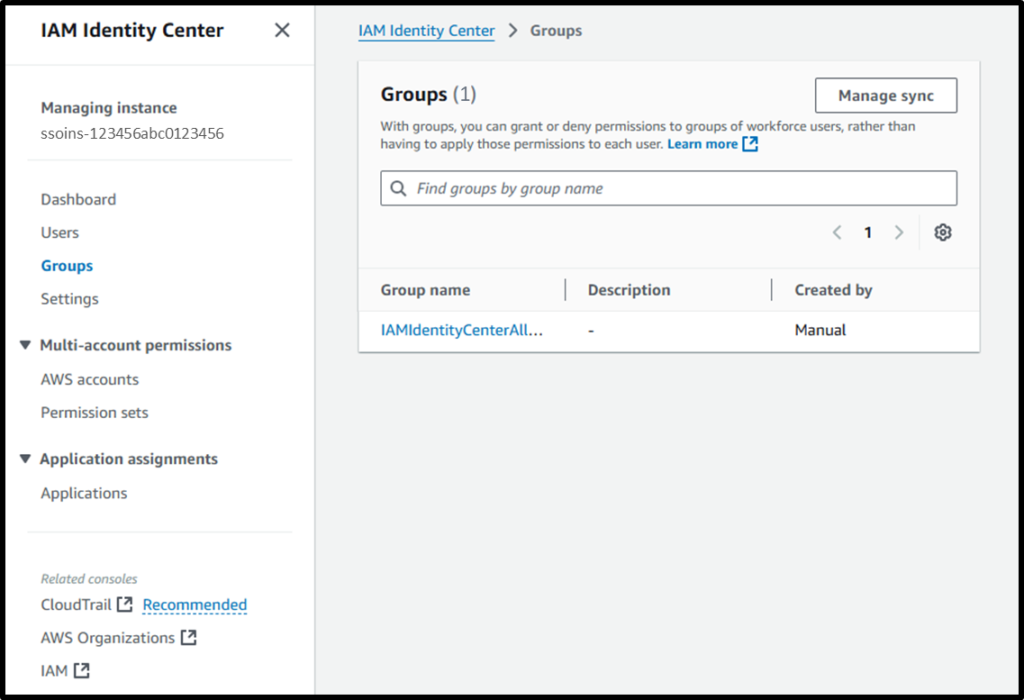
Task: Click the Related consoles label
Action: click(89, 579)
